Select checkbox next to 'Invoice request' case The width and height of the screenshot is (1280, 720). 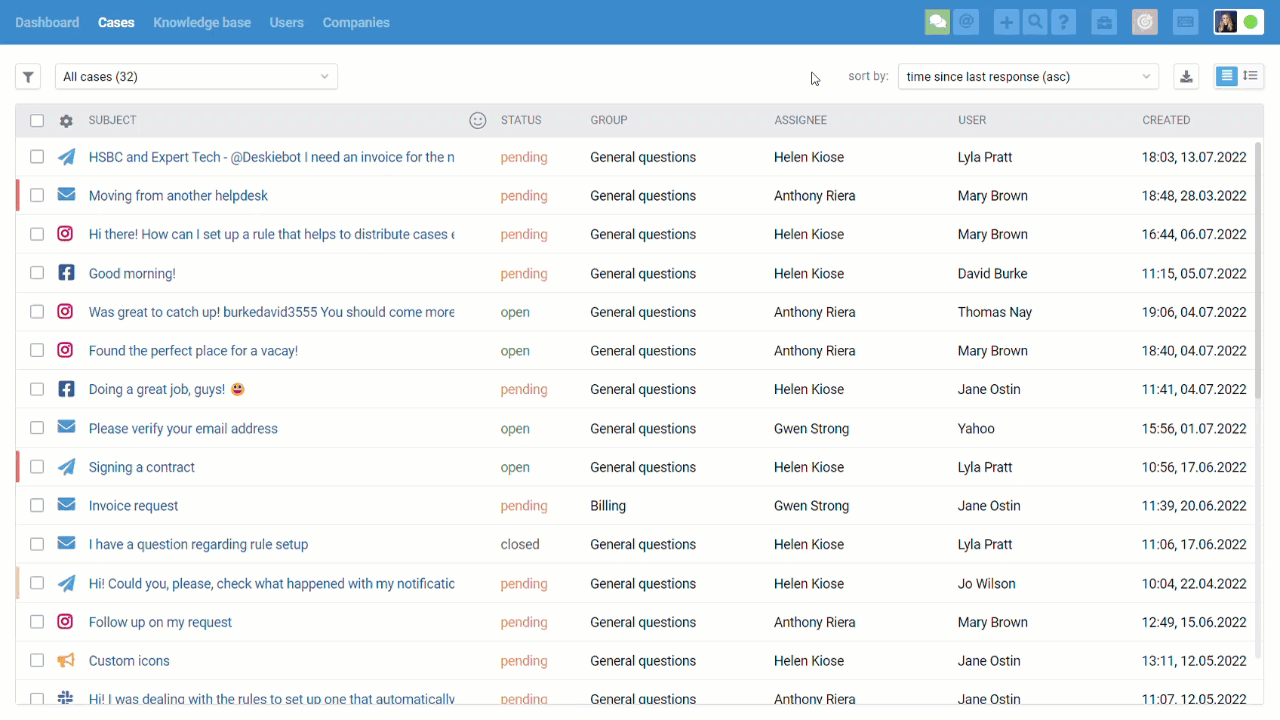pos(37,506)
